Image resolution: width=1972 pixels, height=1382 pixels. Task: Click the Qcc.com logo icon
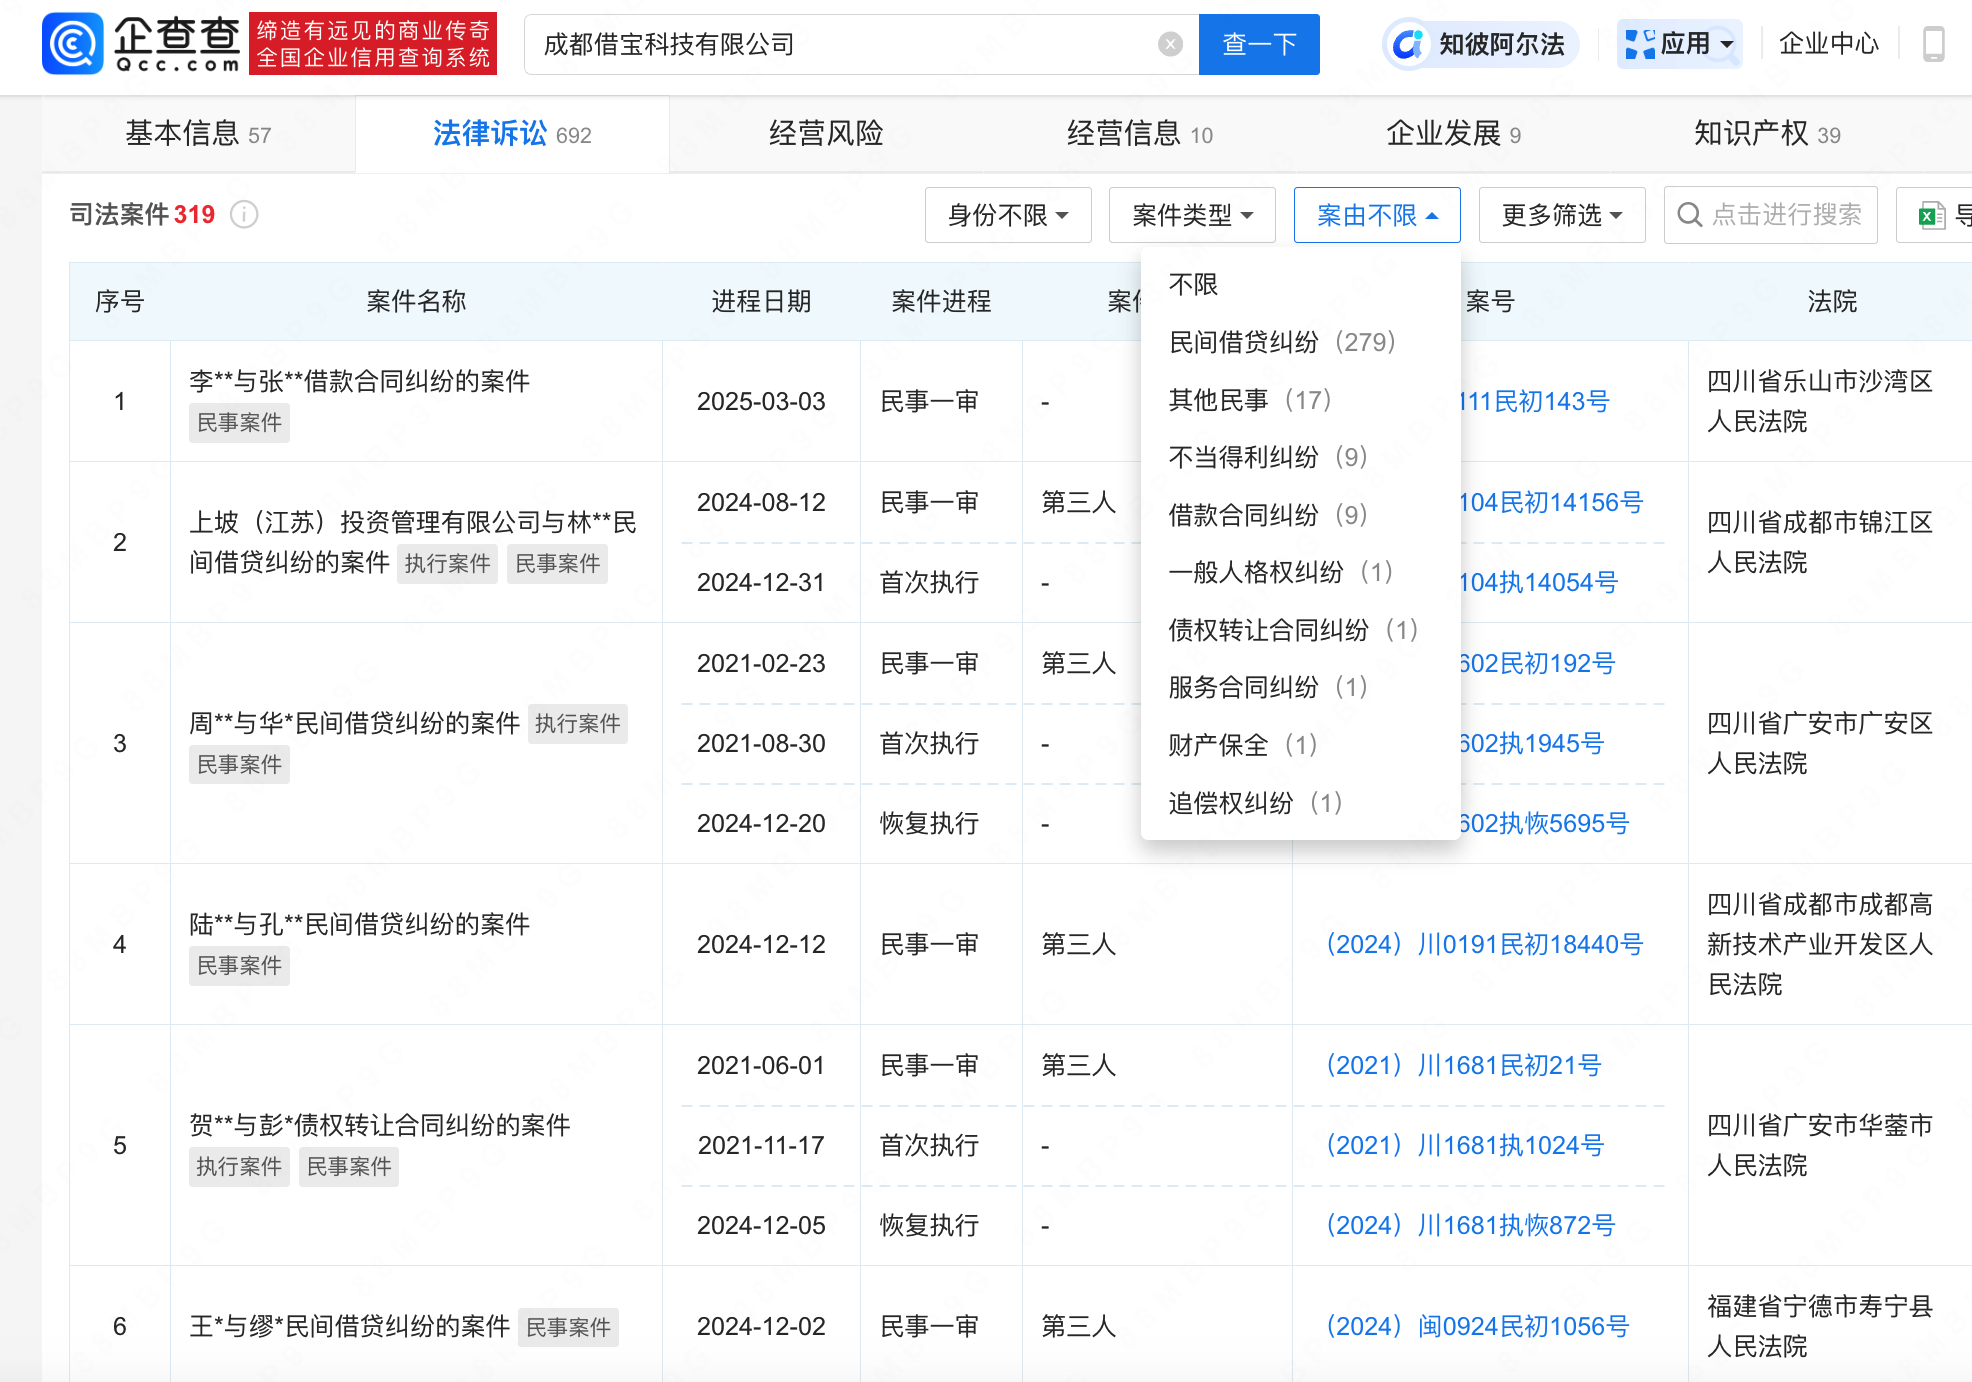pos(73,44)
